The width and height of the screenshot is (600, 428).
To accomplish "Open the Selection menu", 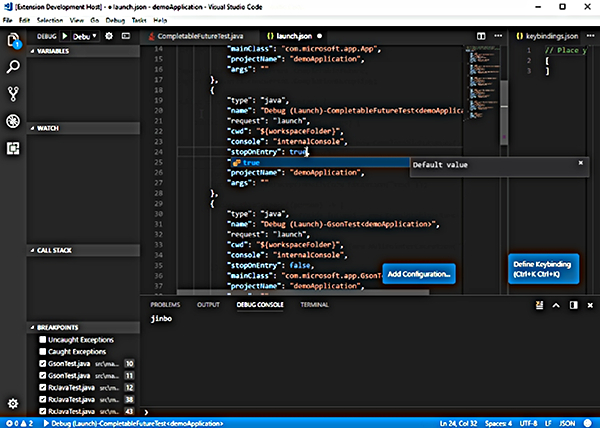I will tap(50, 20).
